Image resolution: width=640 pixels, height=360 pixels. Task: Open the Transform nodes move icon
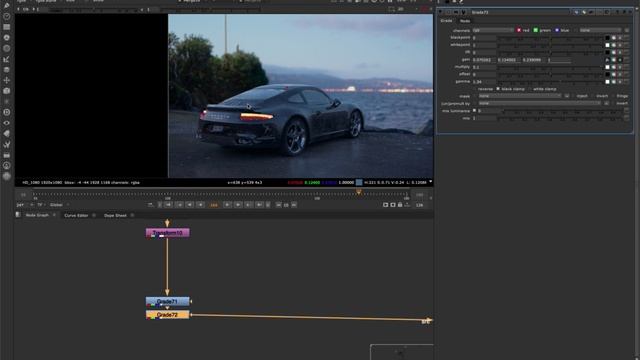7,80
